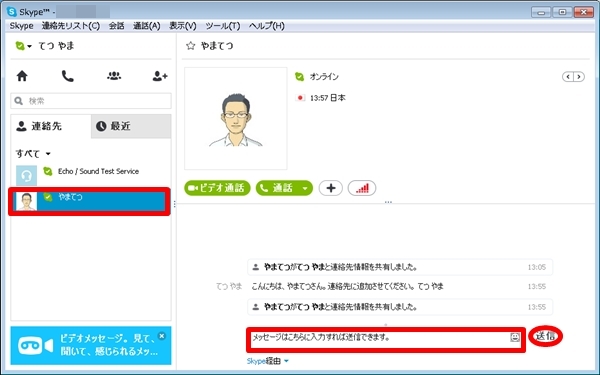Click the plus add button
The width and height of the screenshot is (600, 375).
331,188
